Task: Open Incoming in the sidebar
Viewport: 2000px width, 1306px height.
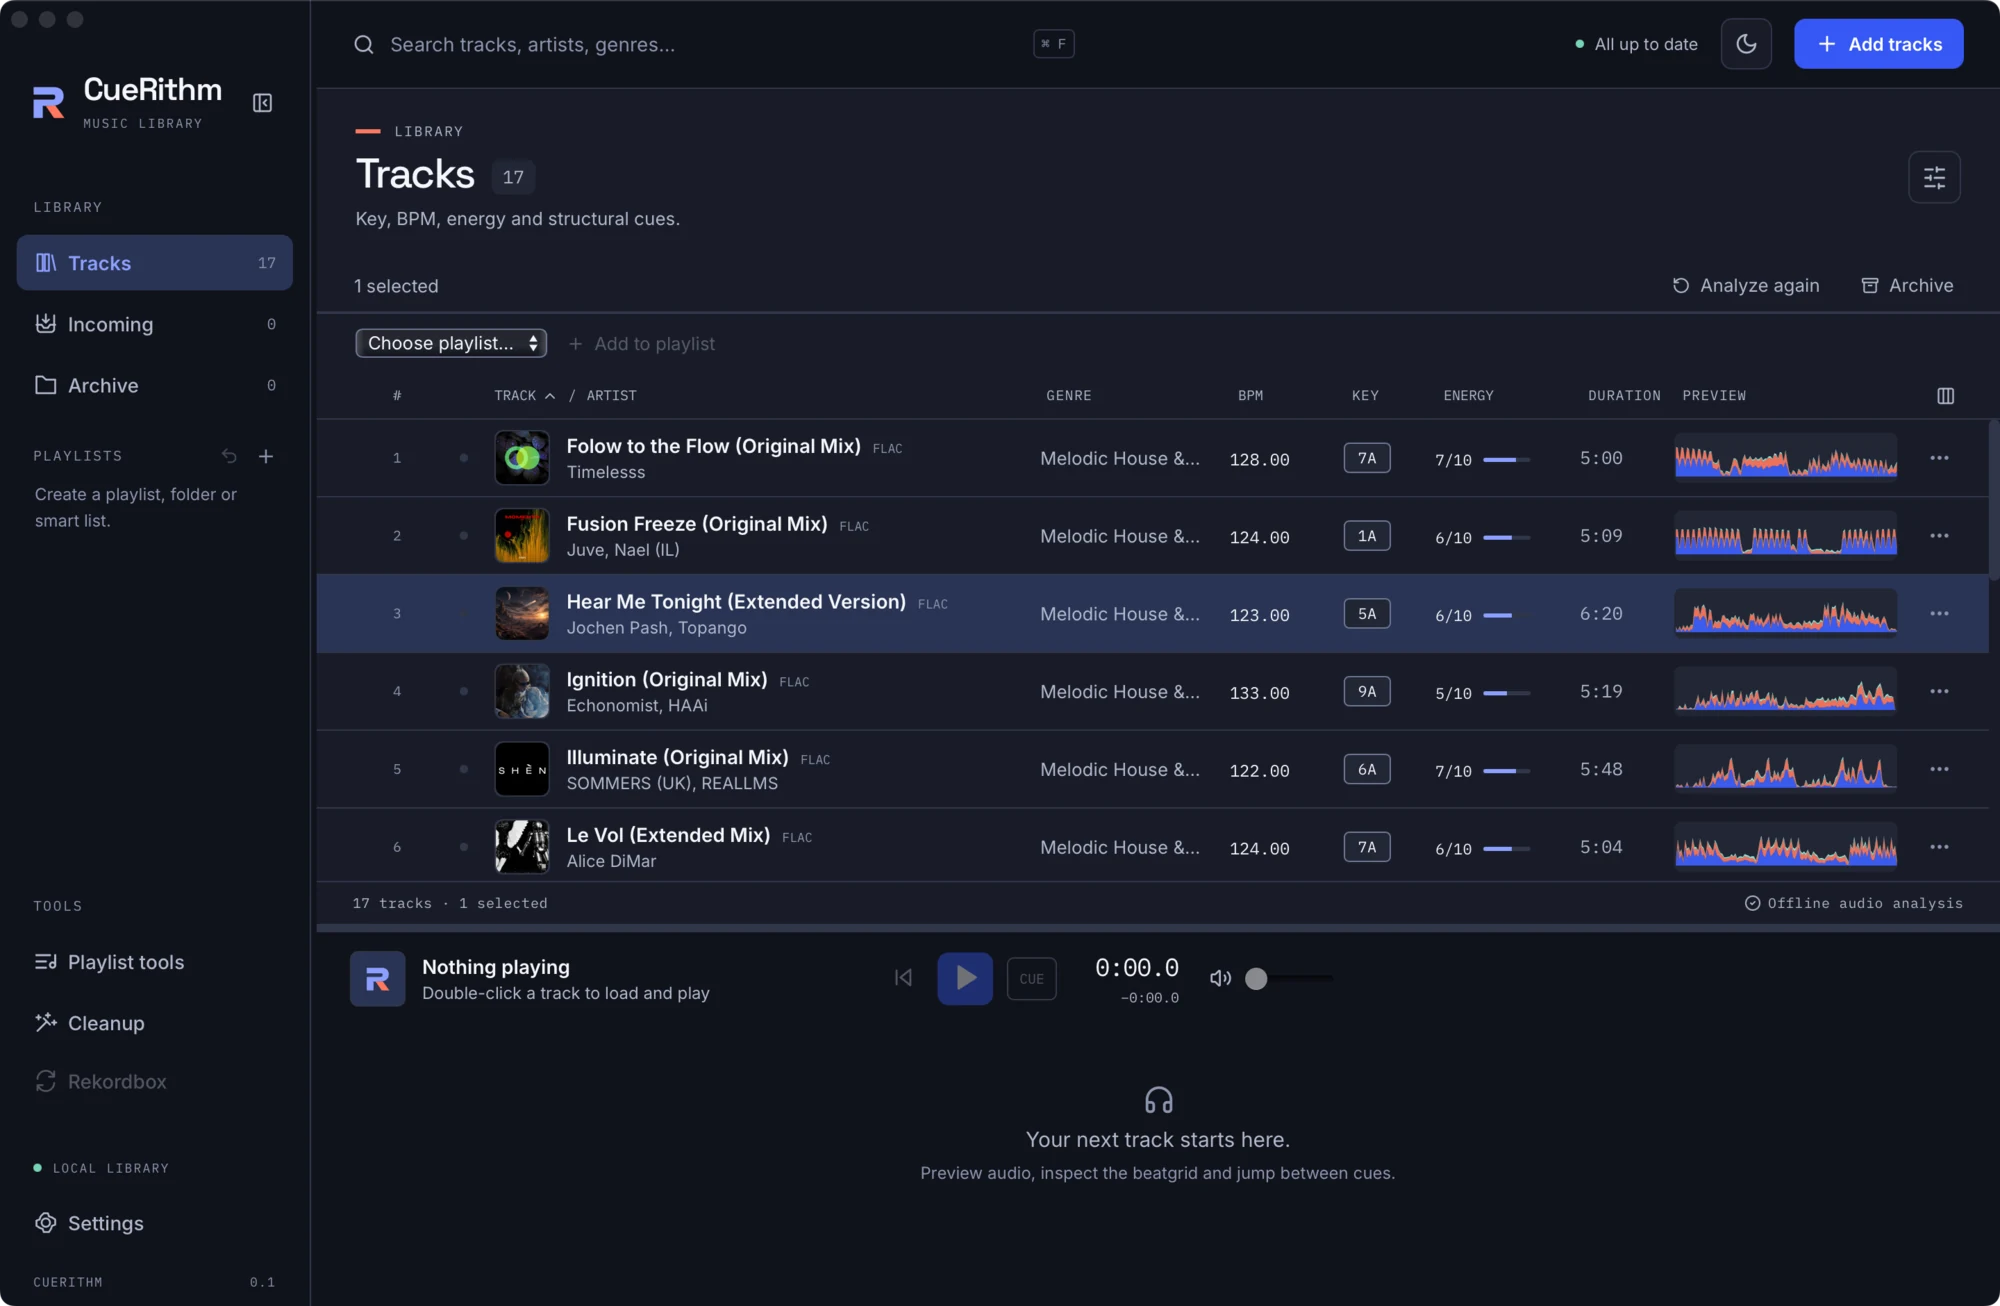Action: (155, 324)
